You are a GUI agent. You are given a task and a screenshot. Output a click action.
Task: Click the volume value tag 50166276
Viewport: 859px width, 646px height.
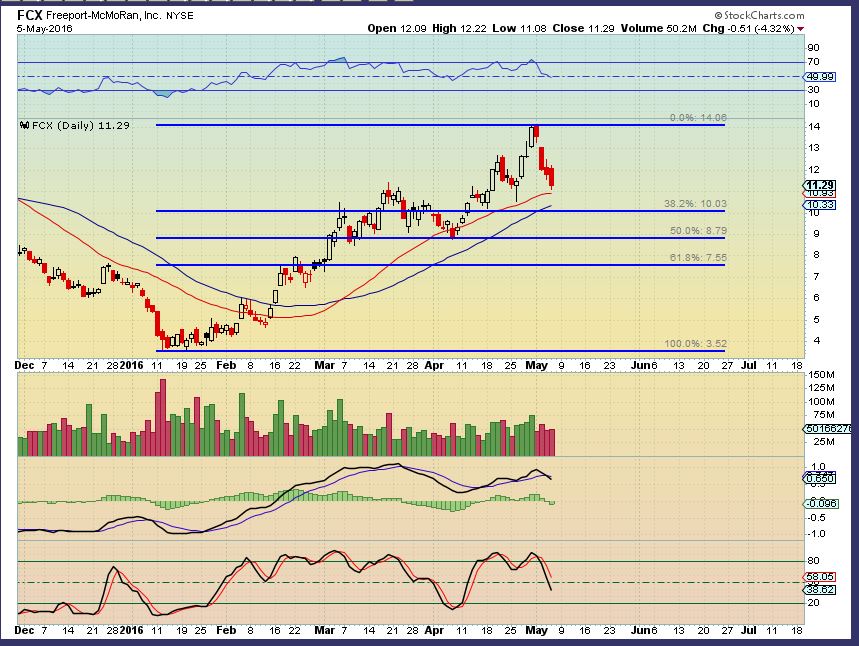pyautogui.click(x=828, y=428)
